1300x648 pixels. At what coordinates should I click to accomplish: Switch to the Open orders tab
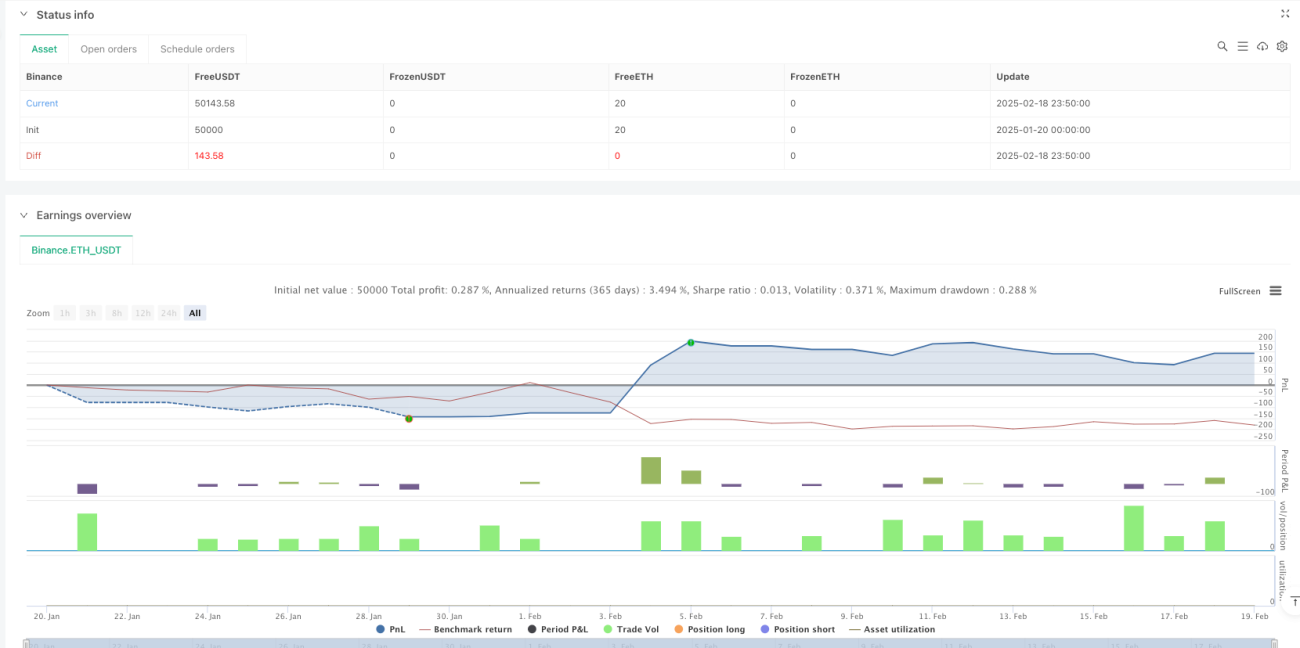coord(108,49)
